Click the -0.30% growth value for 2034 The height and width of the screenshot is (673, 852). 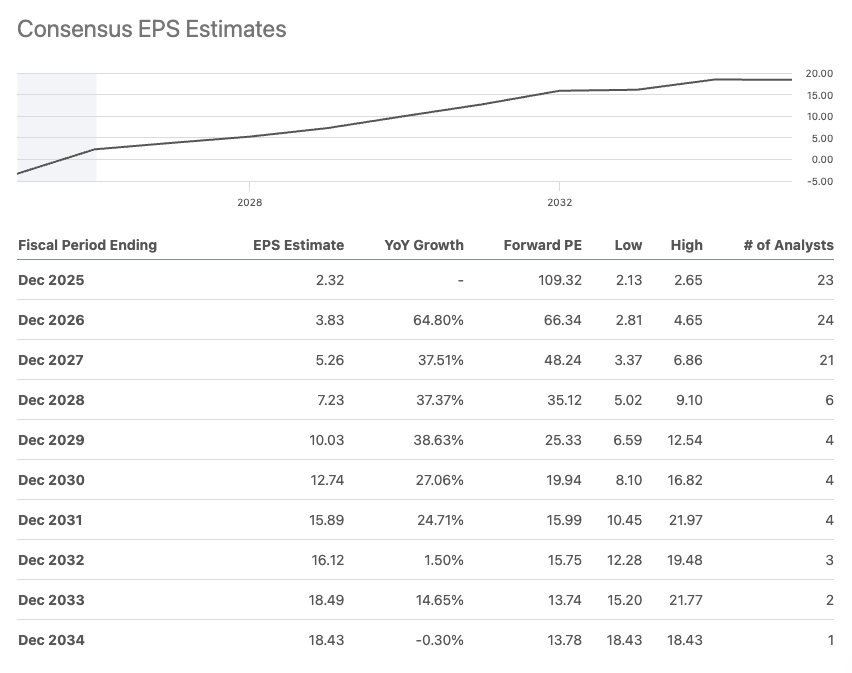[440, 640]
